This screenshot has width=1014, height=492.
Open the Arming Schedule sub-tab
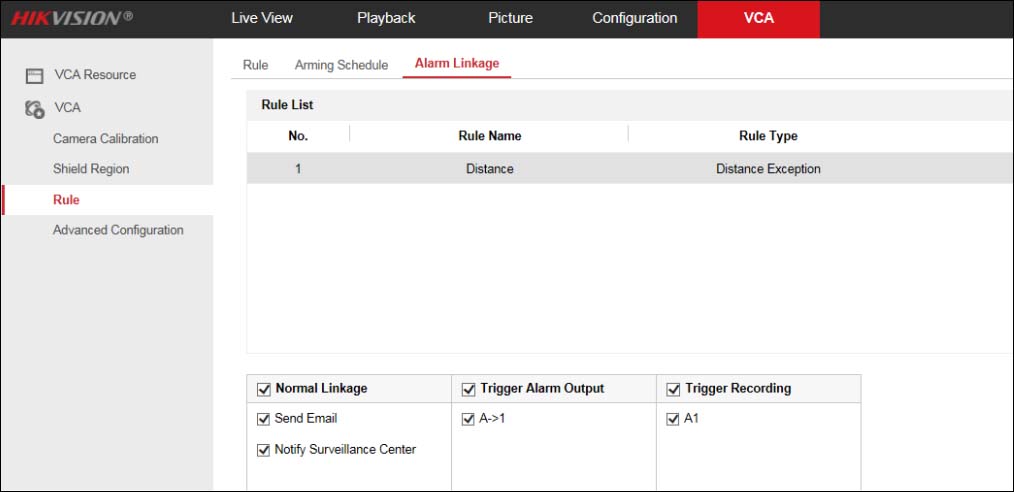pyautogui.click(x=341, y=65)
